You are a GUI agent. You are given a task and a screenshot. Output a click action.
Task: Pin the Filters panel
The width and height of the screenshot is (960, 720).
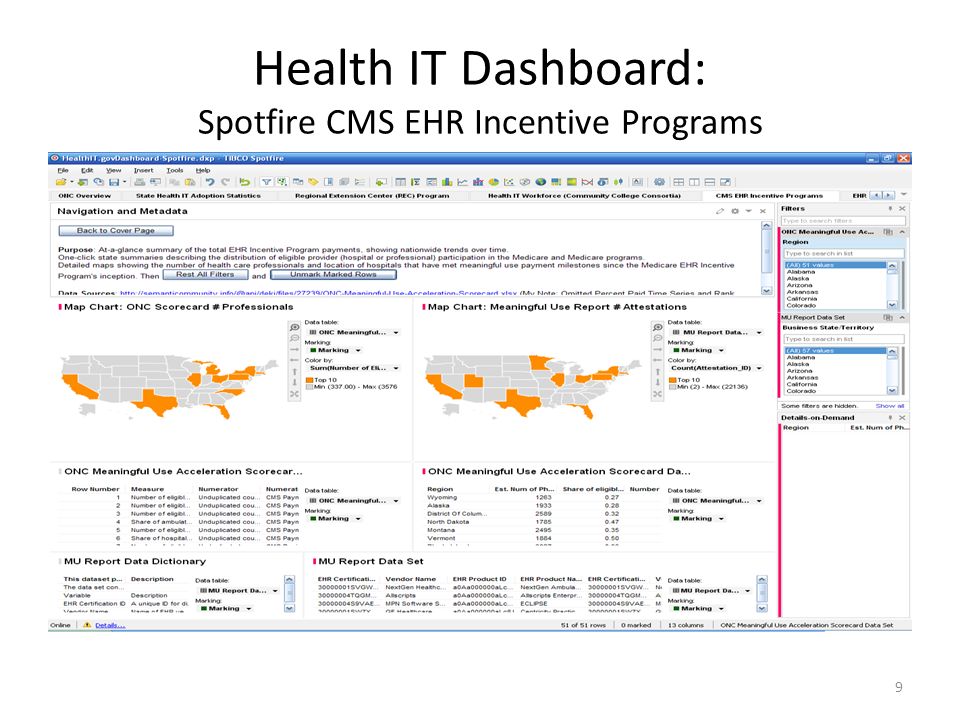coord(891,209)
